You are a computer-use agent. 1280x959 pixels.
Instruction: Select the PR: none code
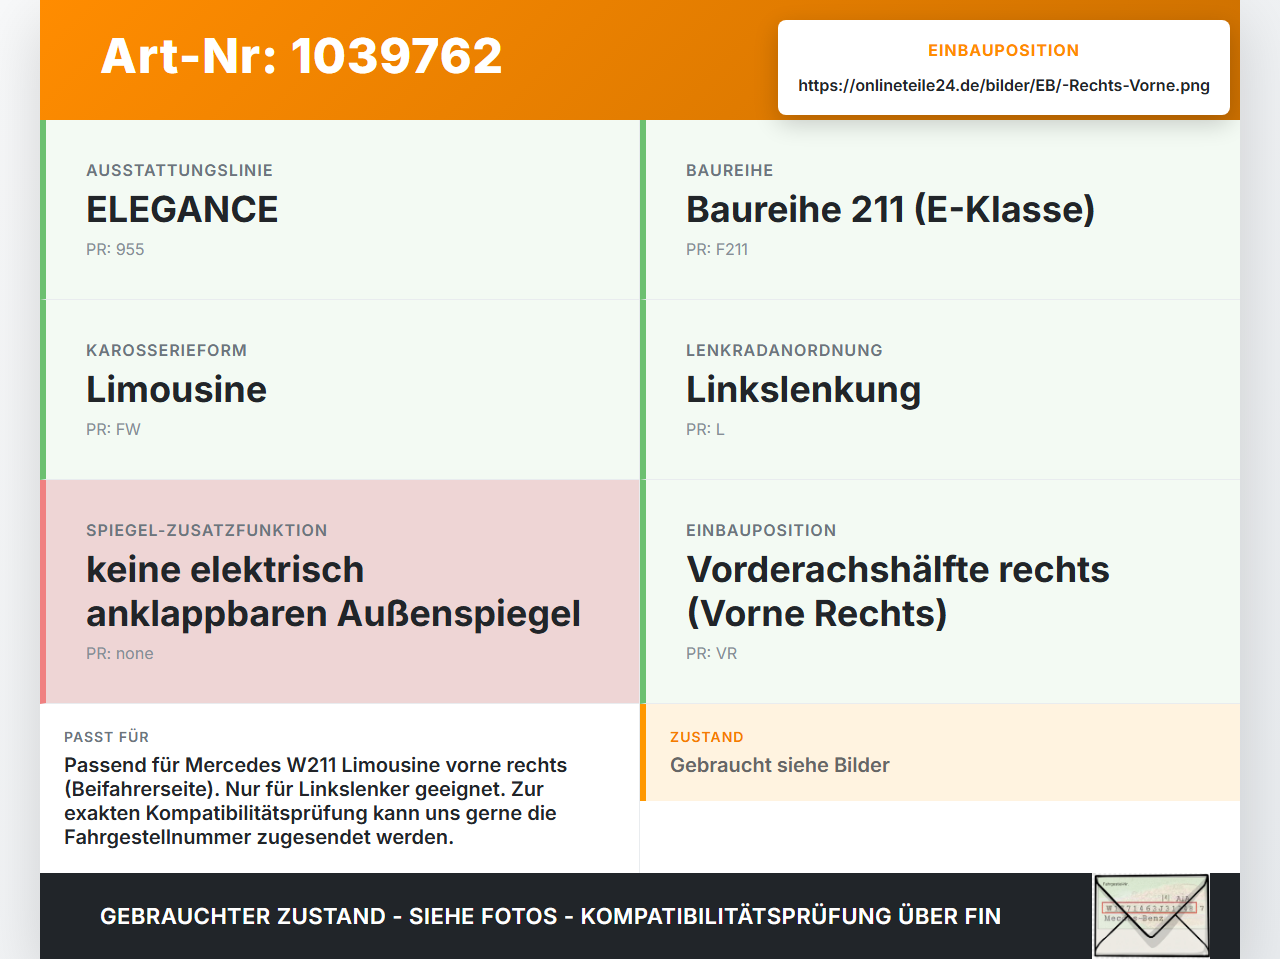[120, 653]
